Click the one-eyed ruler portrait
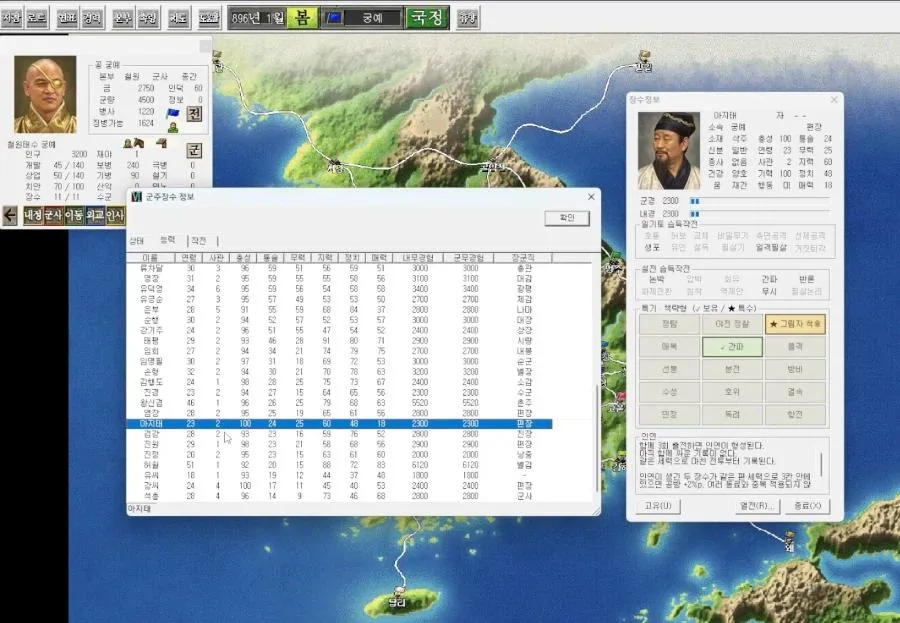This screenshot has height=623, width=900. click(x=45, y=94)
